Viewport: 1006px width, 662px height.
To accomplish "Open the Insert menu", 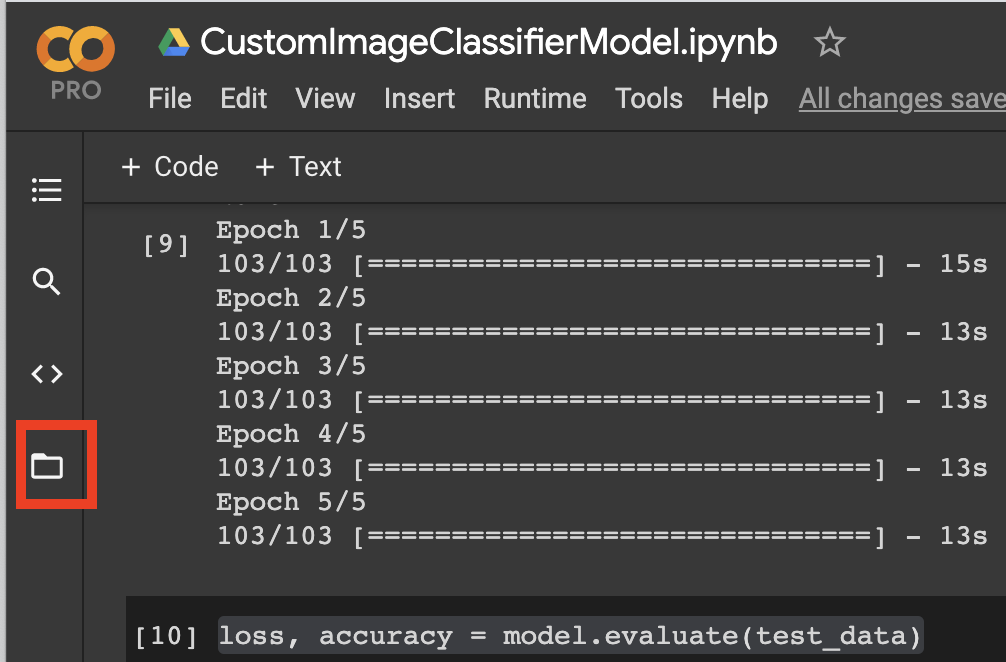I will click(x=419, y=99).
